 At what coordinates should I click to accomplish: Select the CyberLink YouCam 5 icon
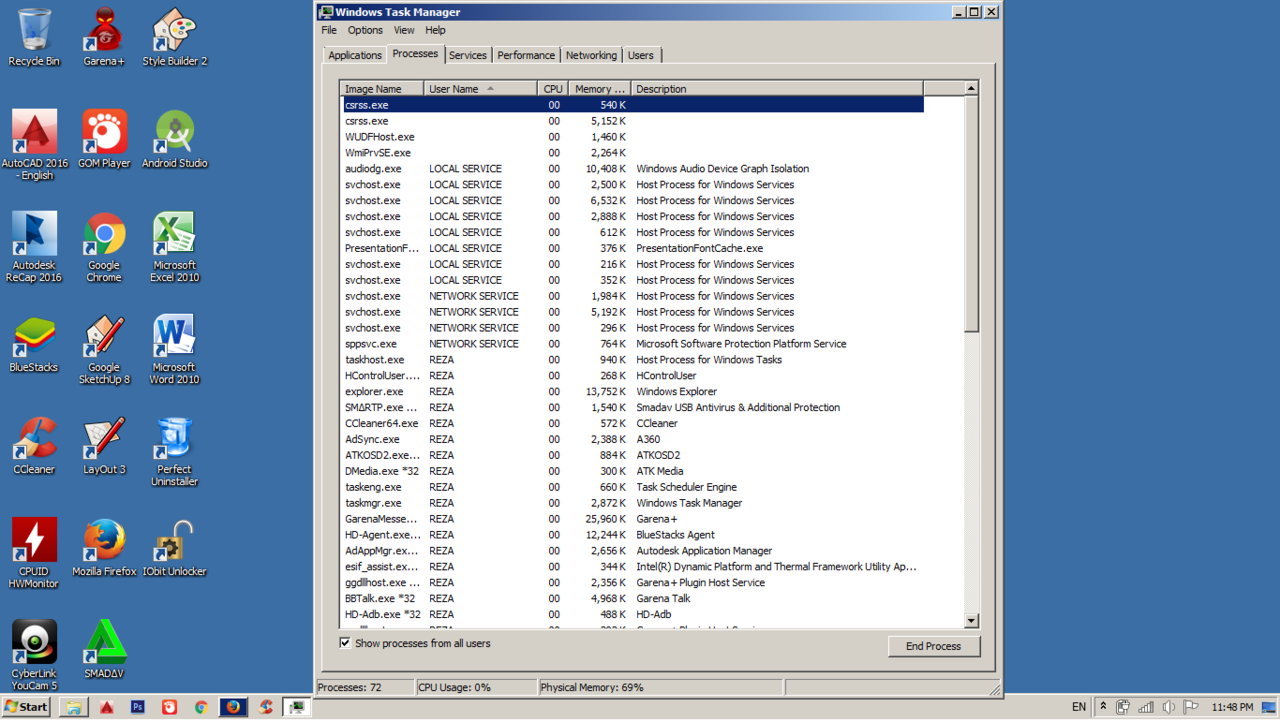click(34, 655)
